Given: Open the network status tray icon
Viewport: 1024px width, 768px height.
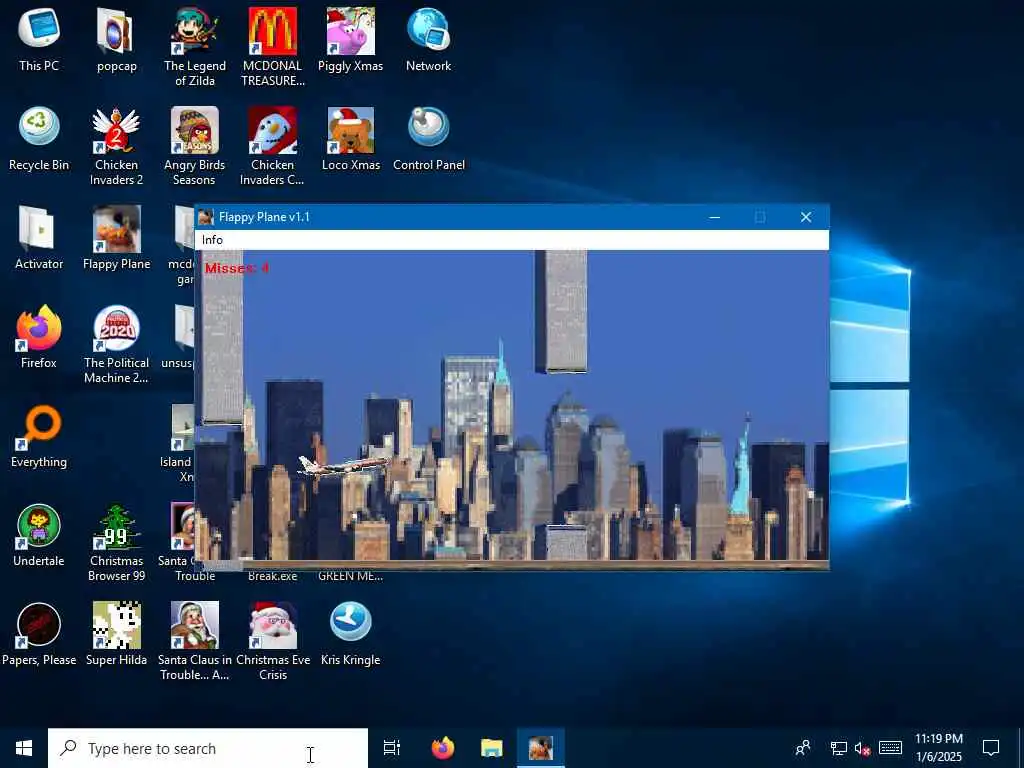Looking at the screenshot, I should [839, 748].
